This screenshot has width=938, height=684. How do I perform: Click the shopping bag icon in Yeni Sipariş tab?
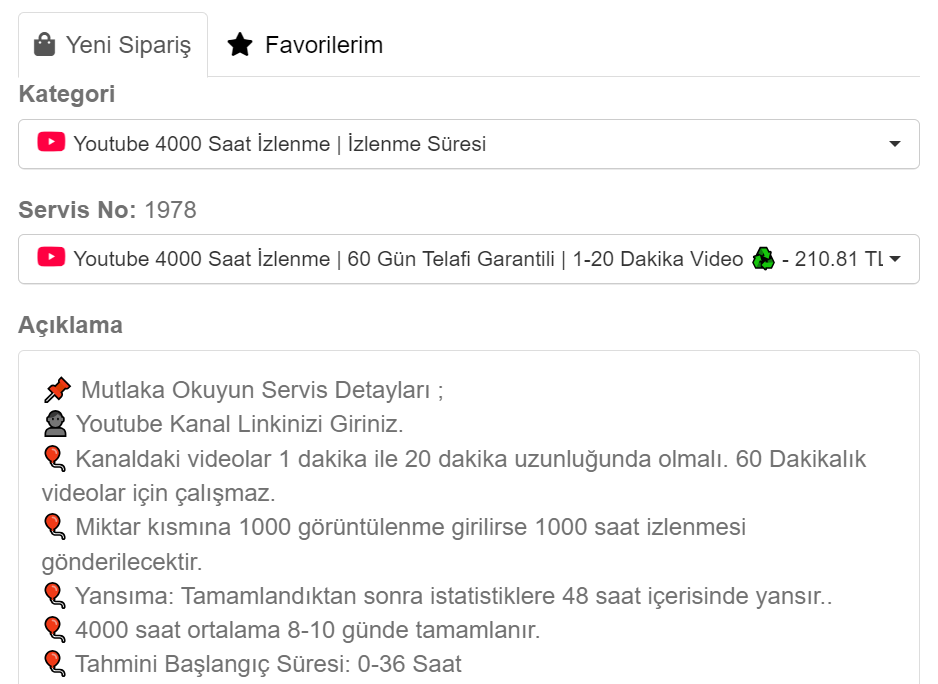[44, 45]
